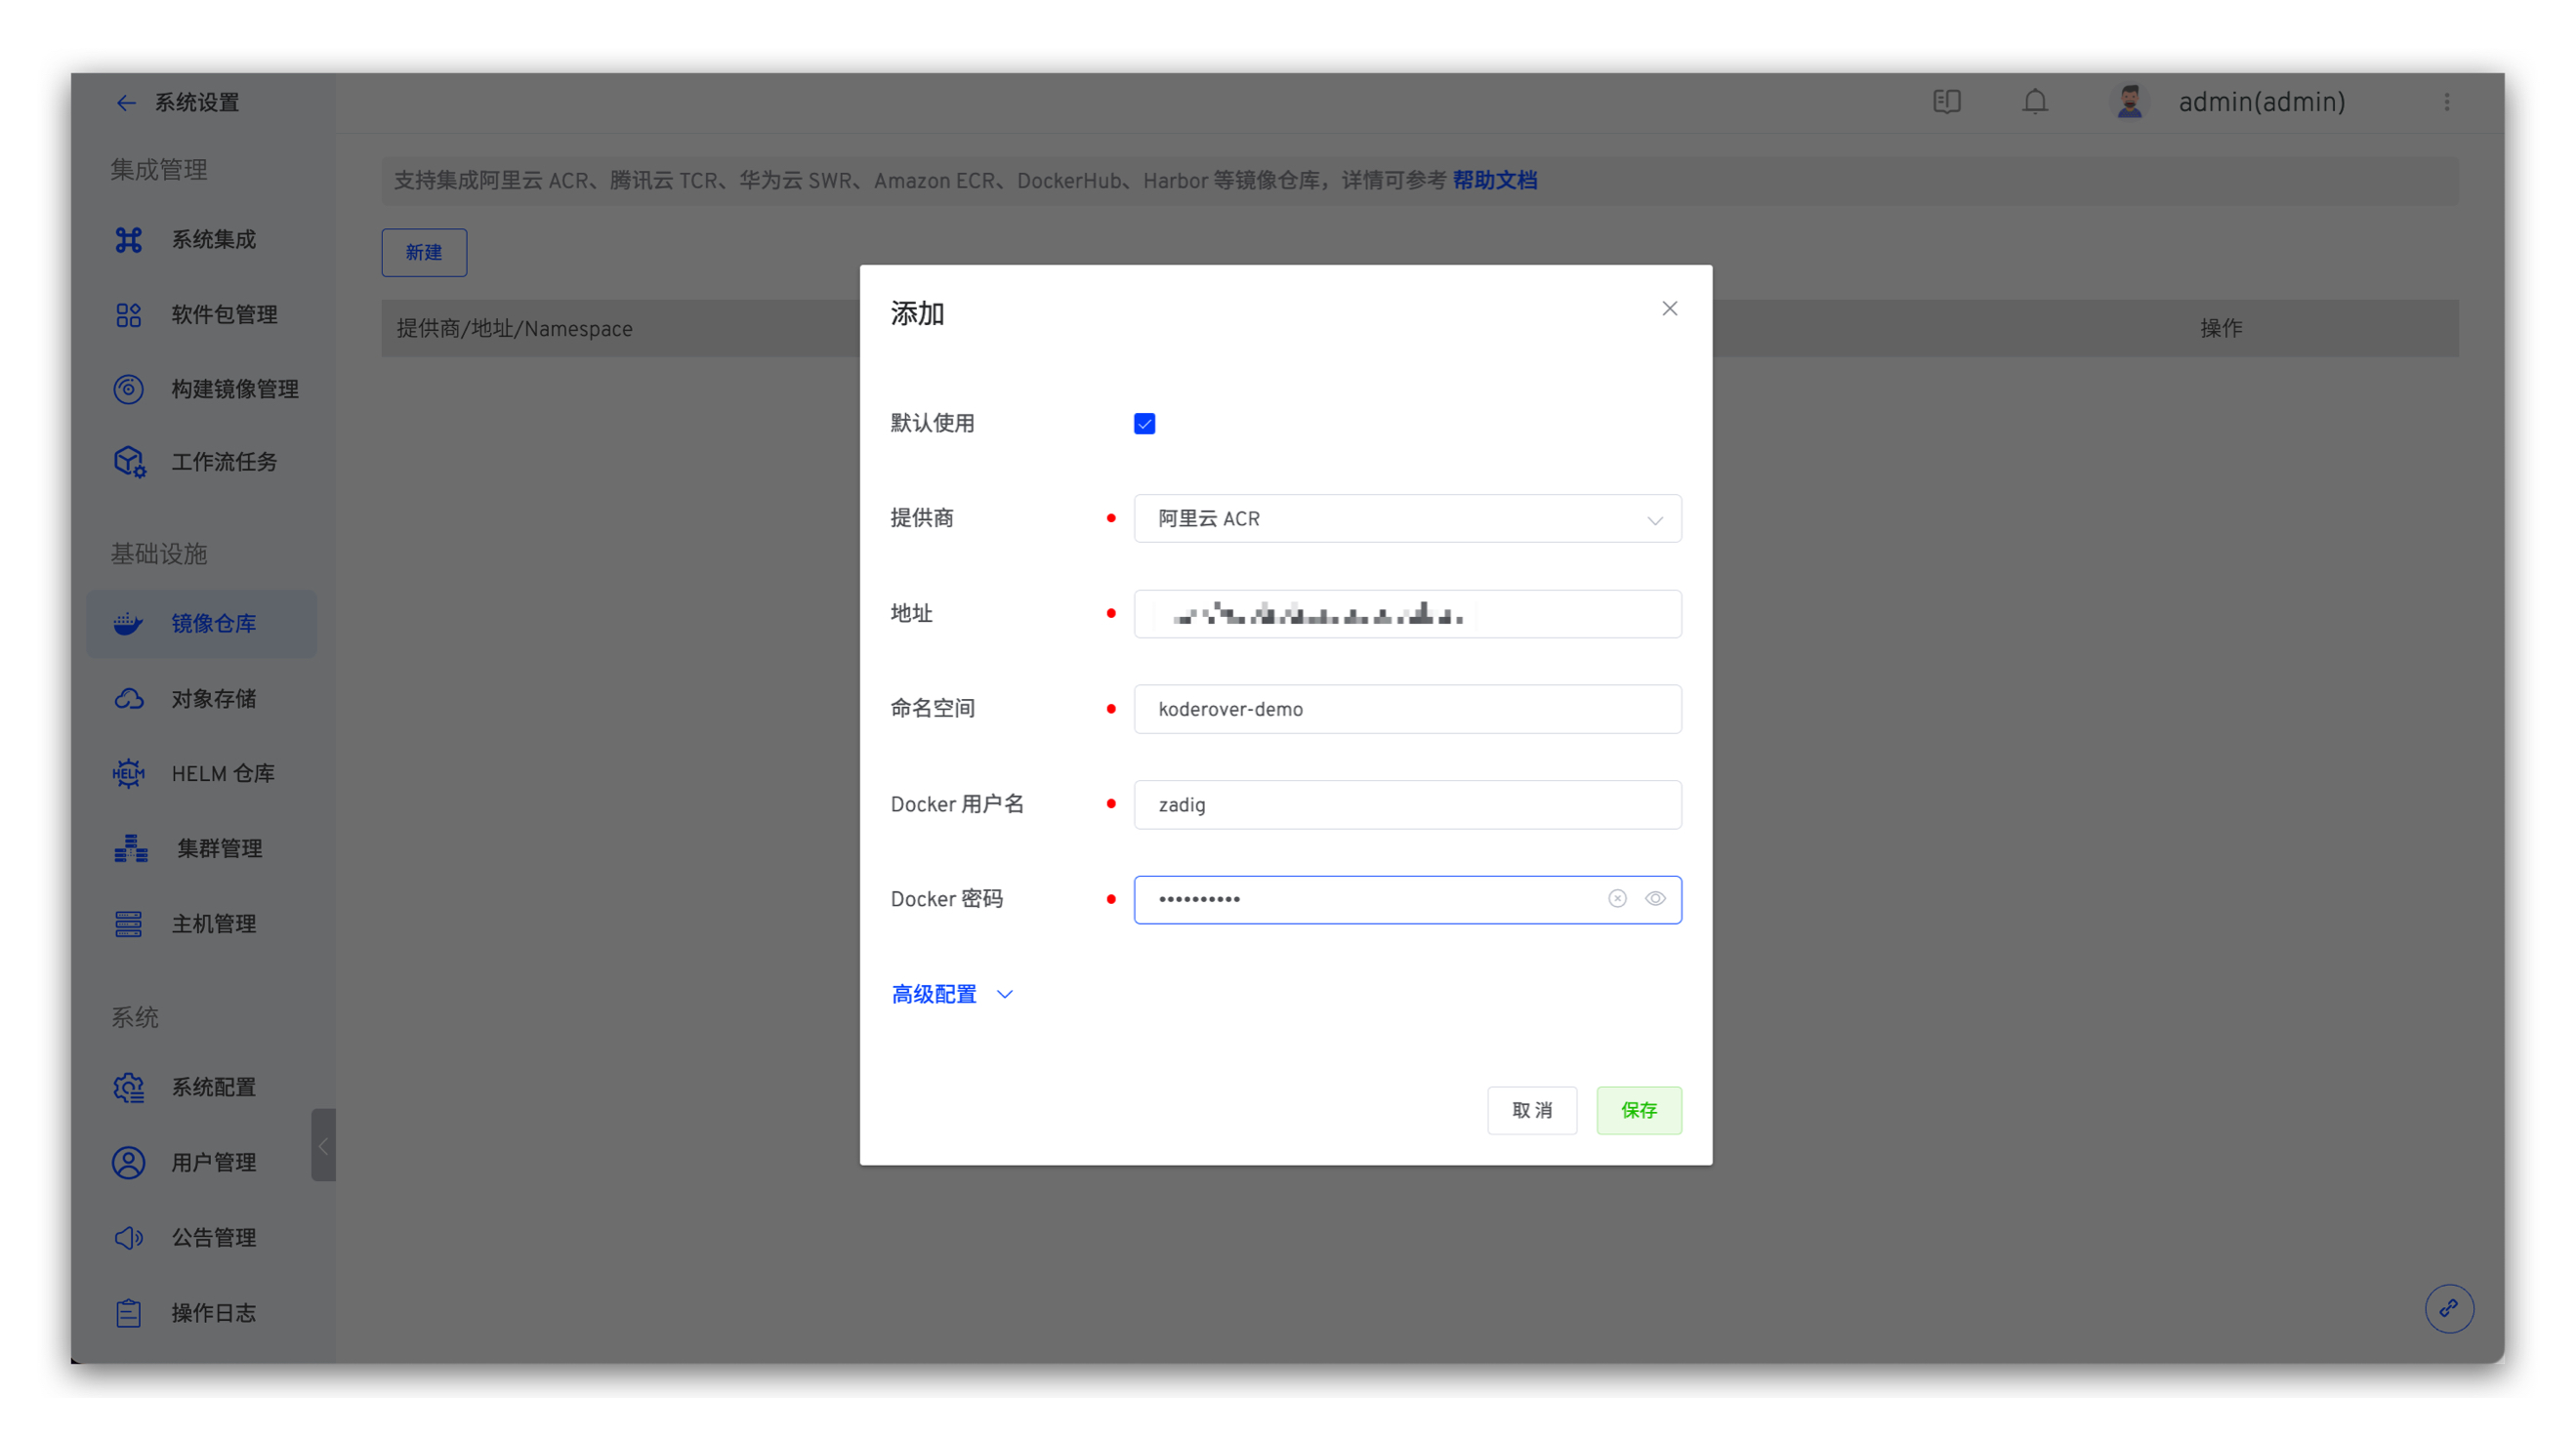Viewport: 2576px width, 1437px height.
Task: Select 集群管理 in the sidebar
Action: 219,848
